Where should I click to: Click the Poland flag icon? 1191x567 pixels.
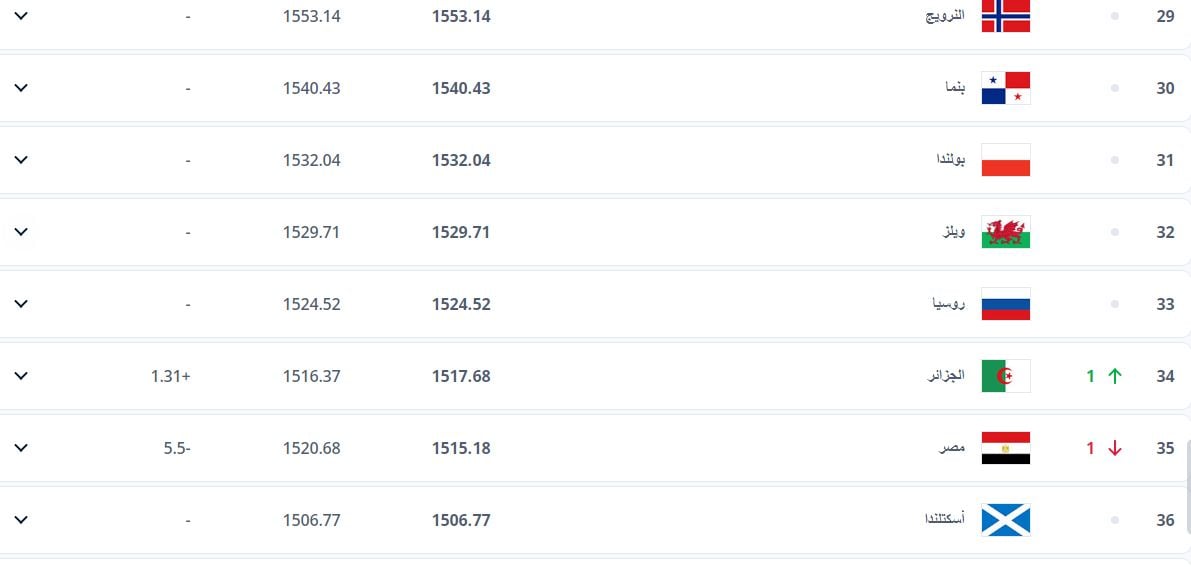click(x=1005, y=160)
